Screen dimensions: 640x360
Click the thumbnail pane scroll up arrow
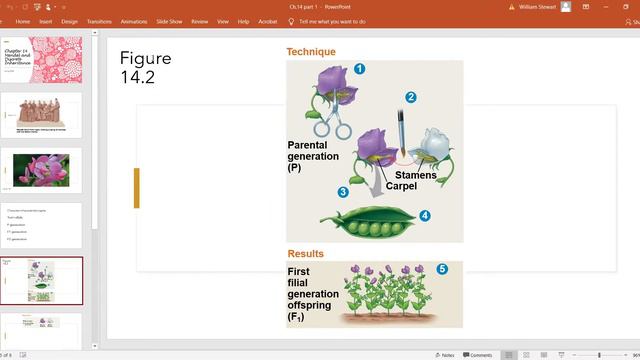pos(95,33)
